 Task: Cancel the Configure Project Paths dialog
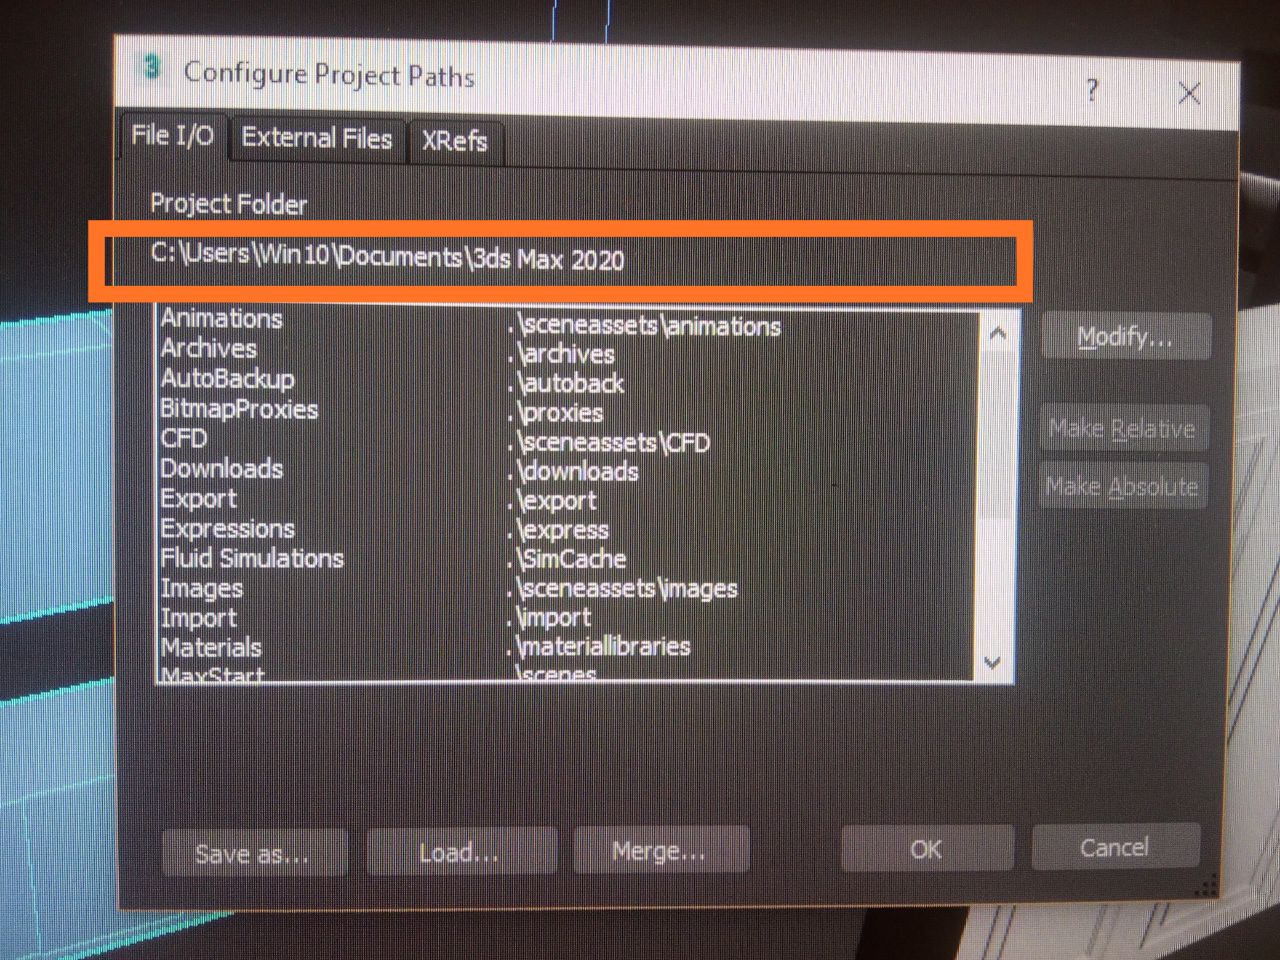click(x=1114, y=847)
